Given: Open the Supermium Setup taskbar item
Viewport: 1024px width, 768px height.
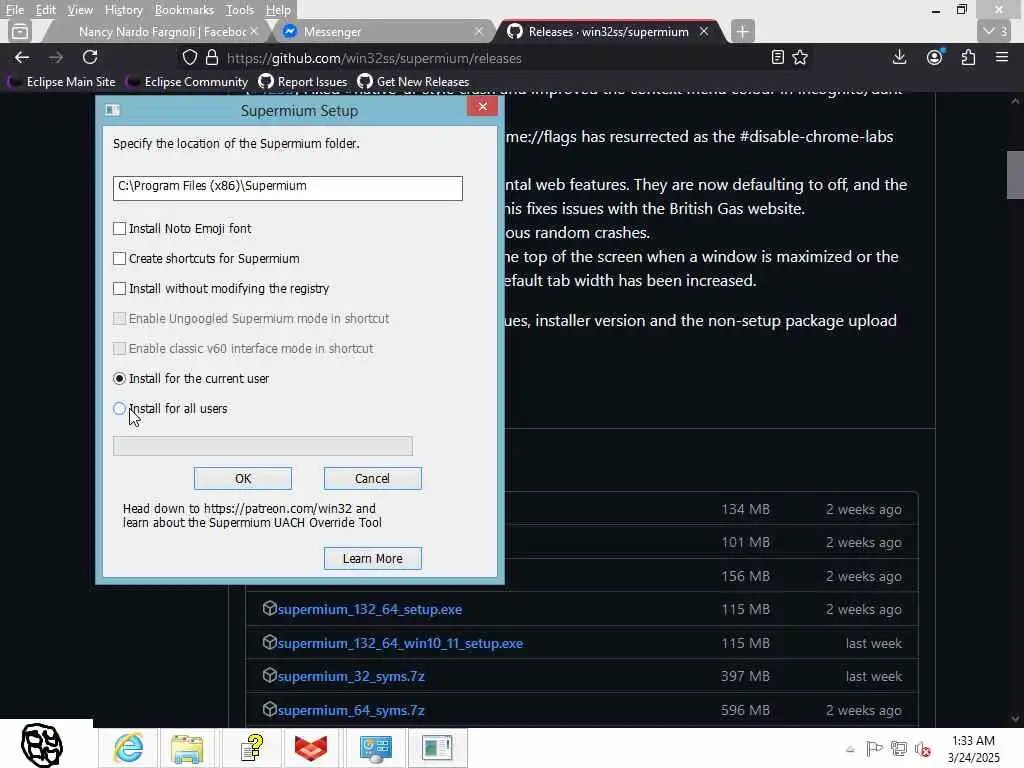Looking at the screenshot, I should coord(437,748).
